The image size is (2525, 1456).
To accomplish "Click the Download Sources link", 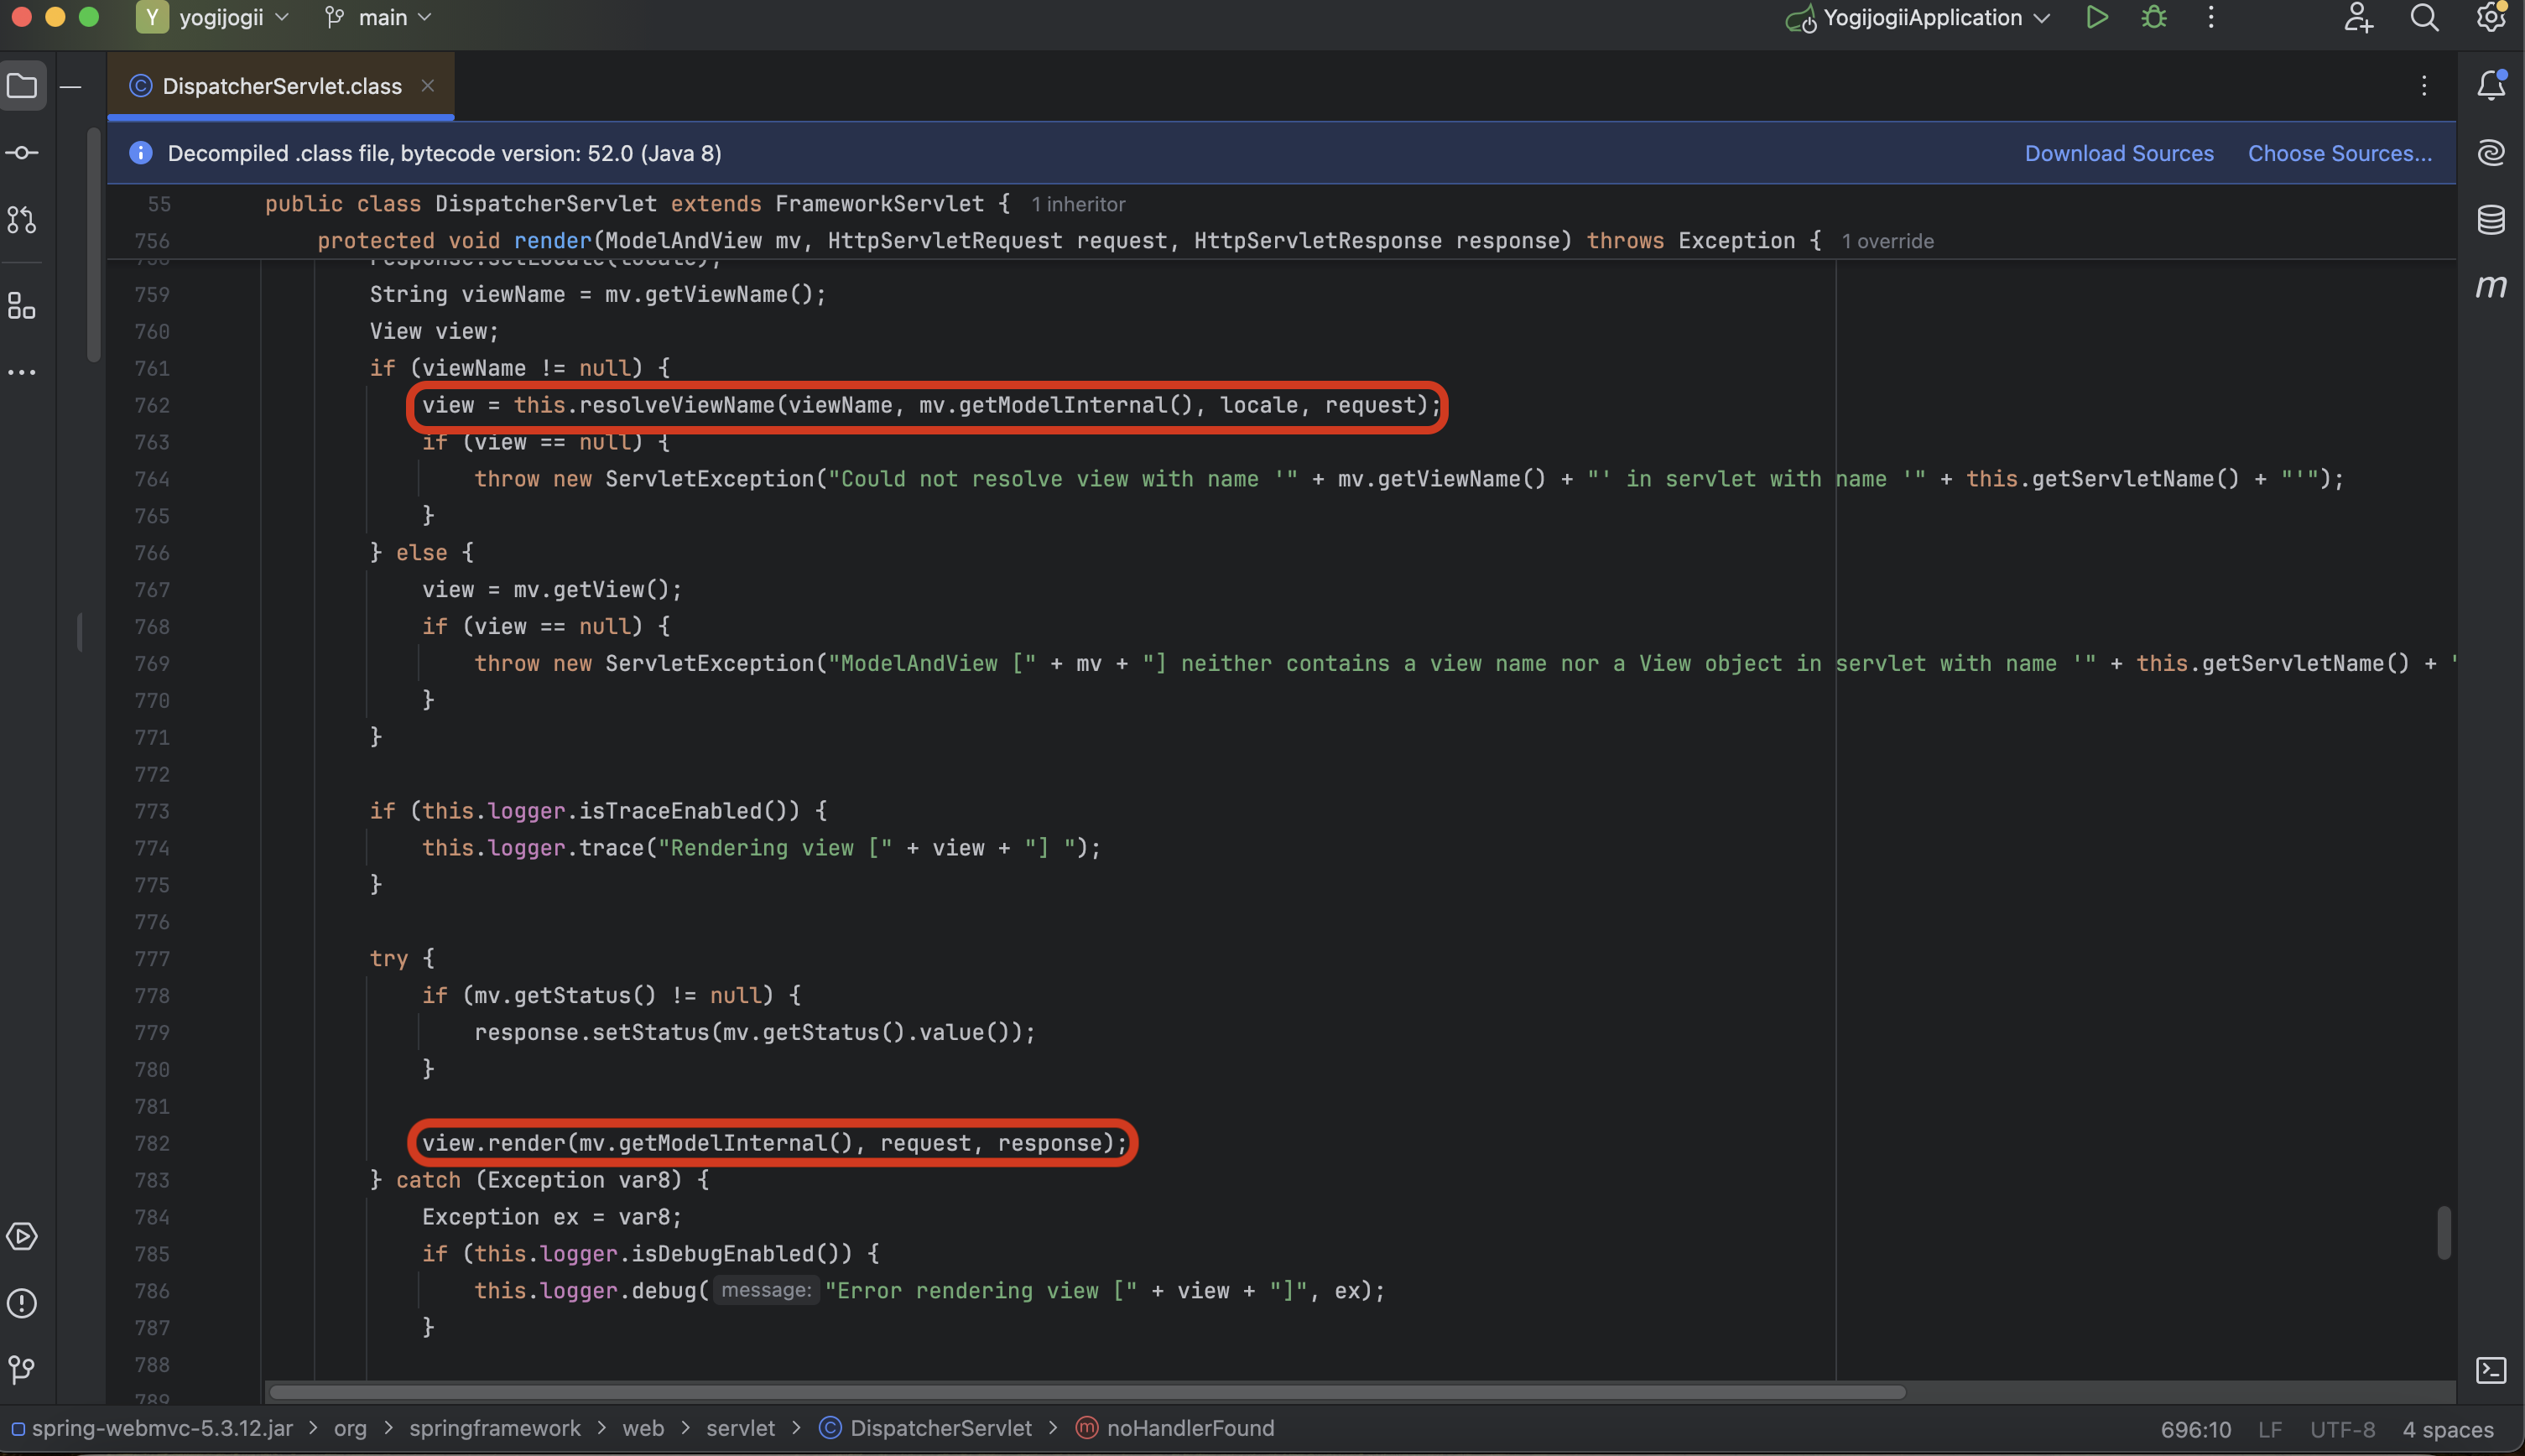I will [2118, 153].
